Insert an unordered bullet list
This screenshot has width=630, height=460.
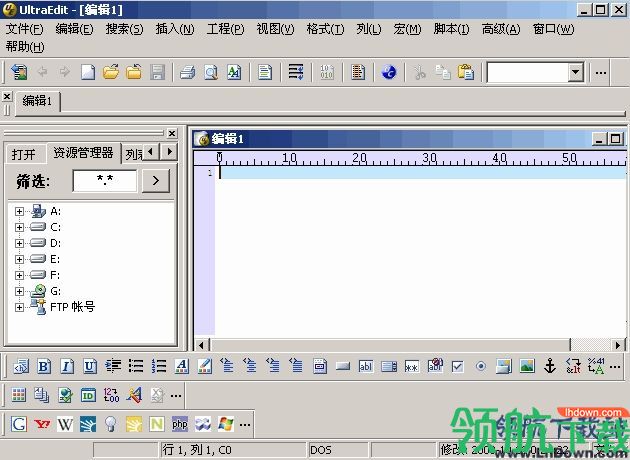(x=136, y=366)
